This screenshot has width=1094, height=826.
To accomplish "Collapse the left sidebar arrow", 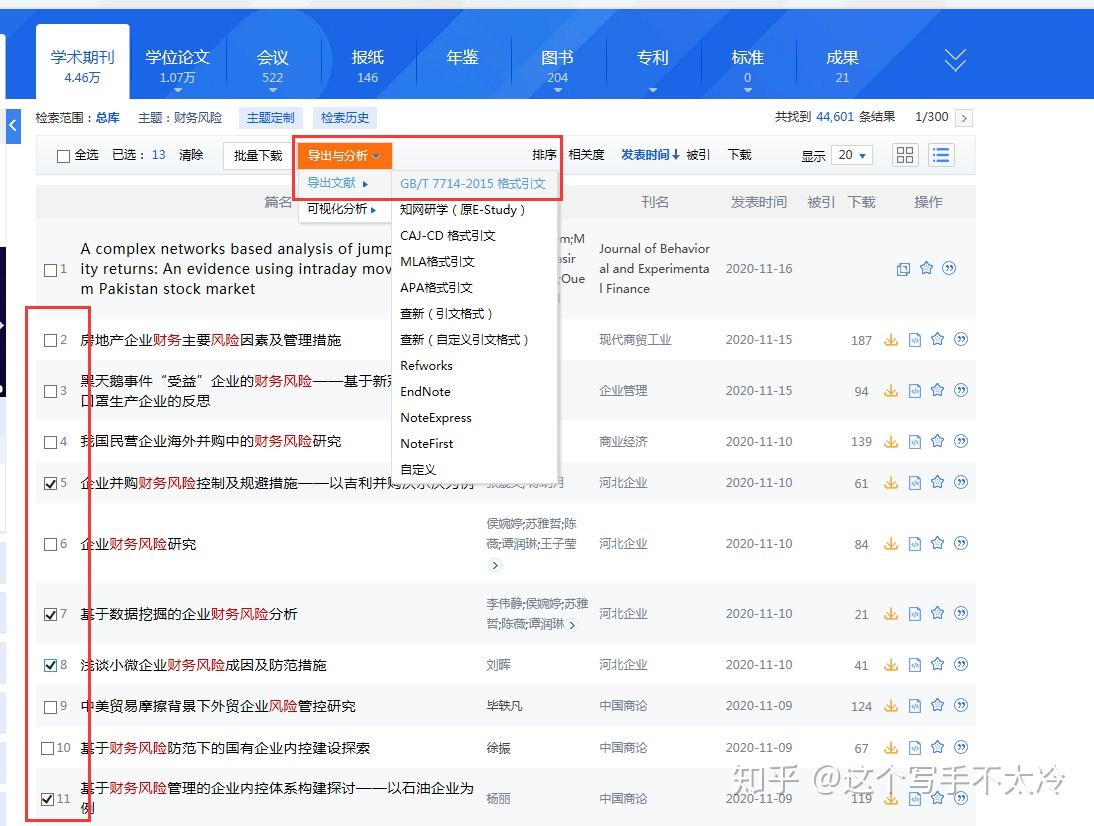I will pos(13,126).
